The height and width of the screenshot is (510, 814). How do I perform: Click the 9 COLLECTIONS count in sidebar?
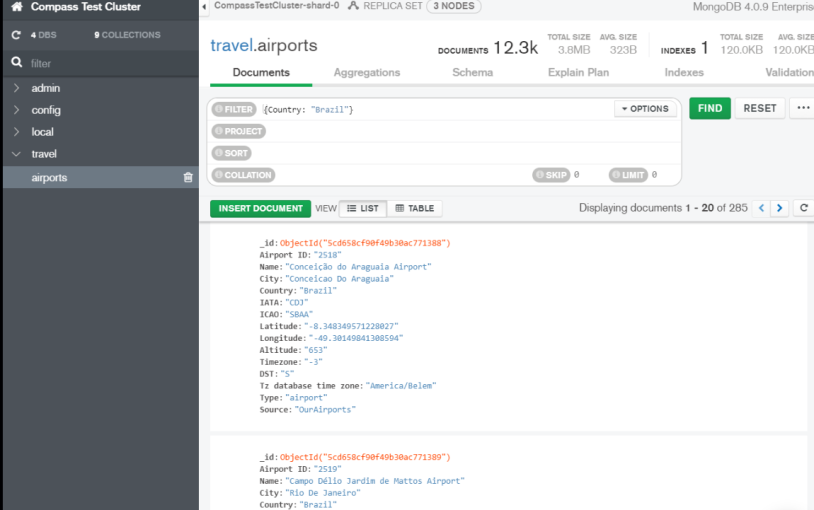tap(127, 35)
